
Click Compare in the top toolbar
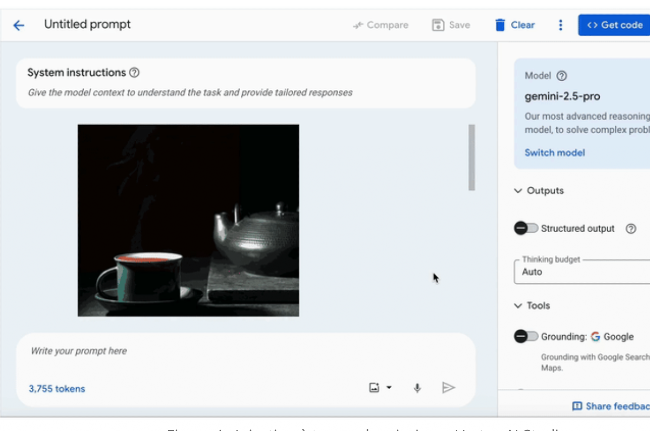coord(381,25)
